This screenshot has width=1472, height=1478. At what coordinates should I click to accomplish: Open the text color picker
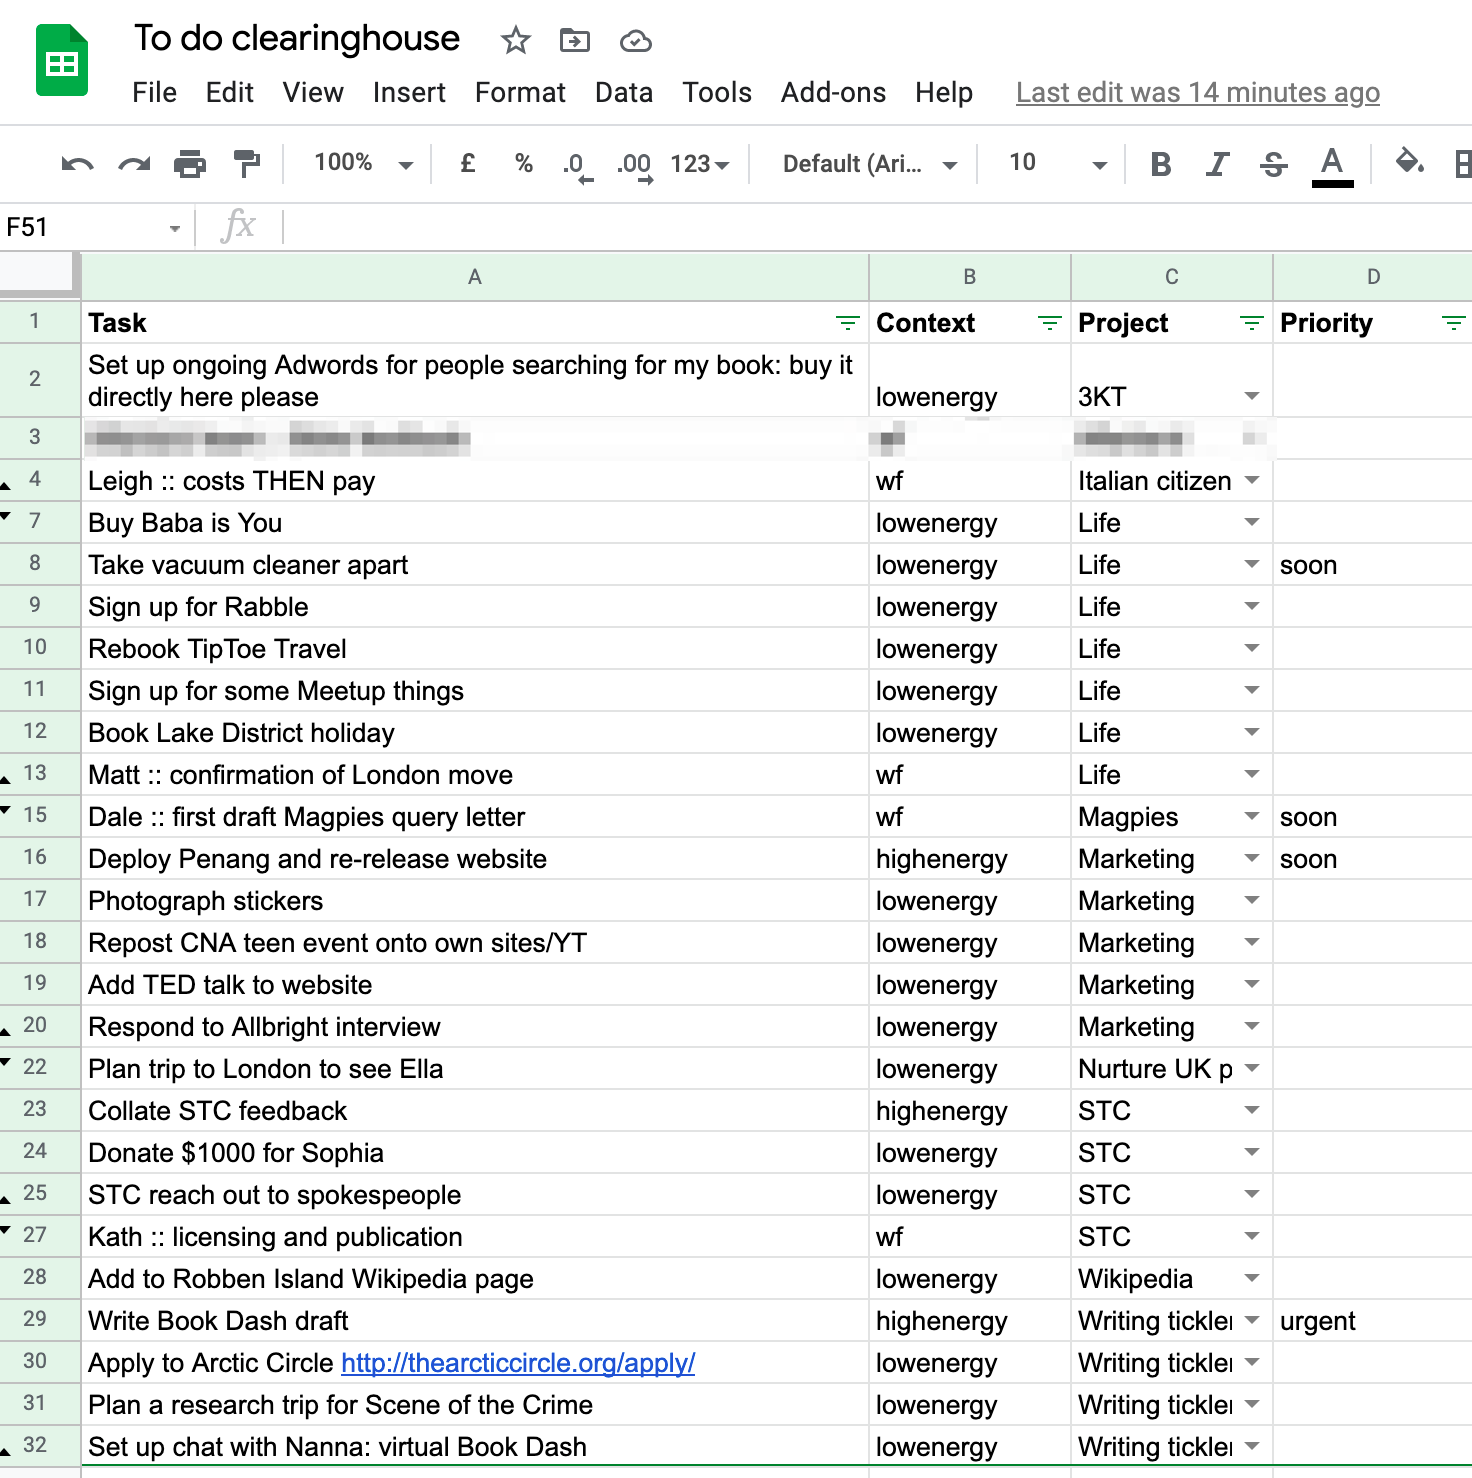click(x=1332, y=165)
